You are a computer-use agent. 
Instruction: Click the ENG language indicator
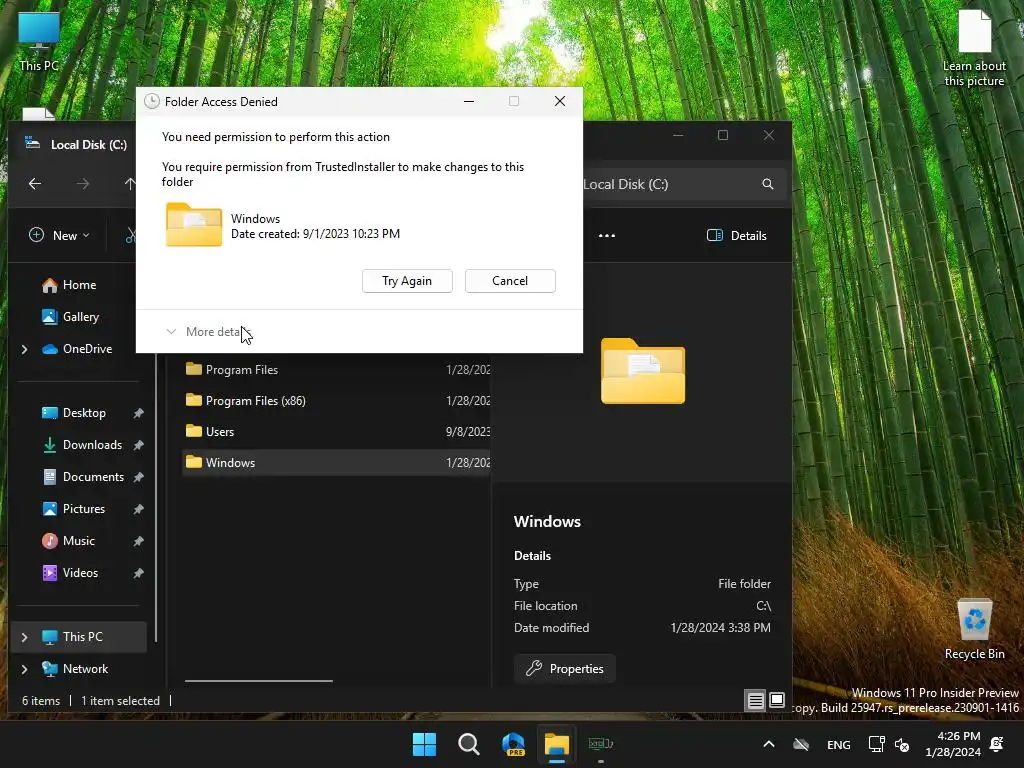pos(839,744)
